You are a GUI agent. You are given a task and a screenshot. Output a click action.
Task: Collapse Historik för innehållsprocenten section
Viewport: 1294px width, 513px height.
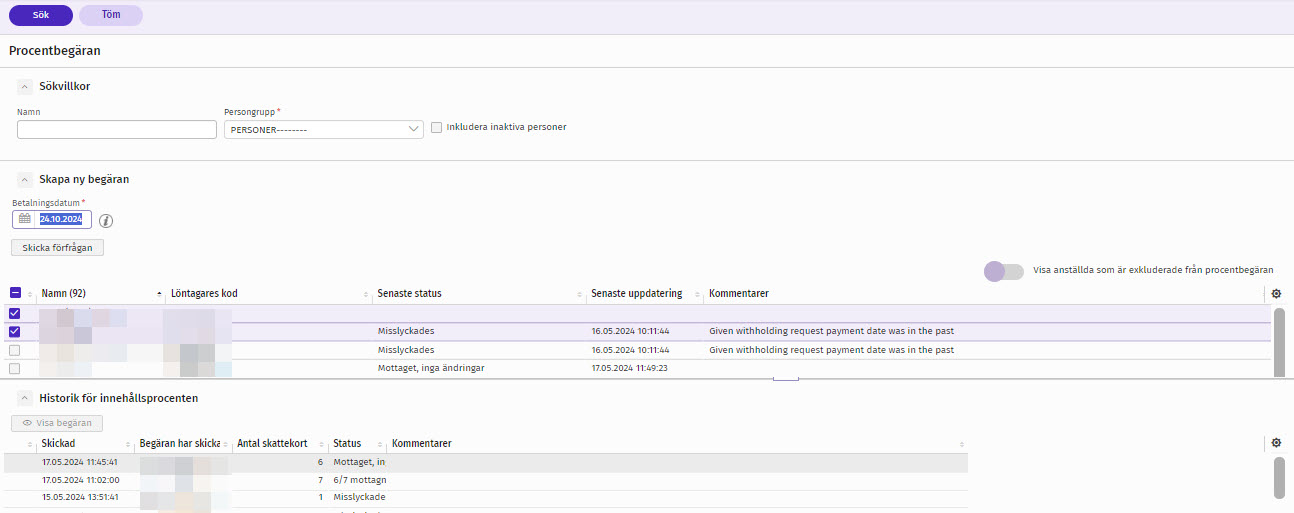tap(25, 398)
